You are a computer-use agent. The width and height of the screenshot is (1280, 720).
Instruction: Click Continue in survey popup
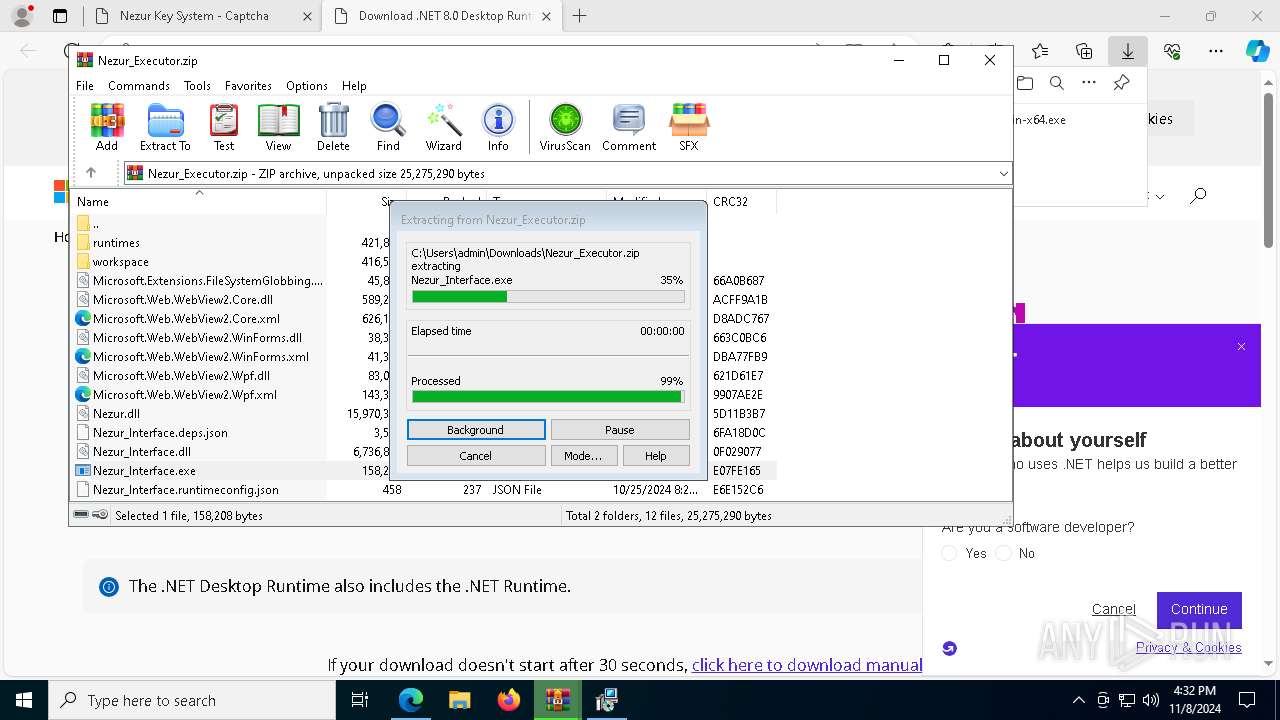coord(1199,609)
